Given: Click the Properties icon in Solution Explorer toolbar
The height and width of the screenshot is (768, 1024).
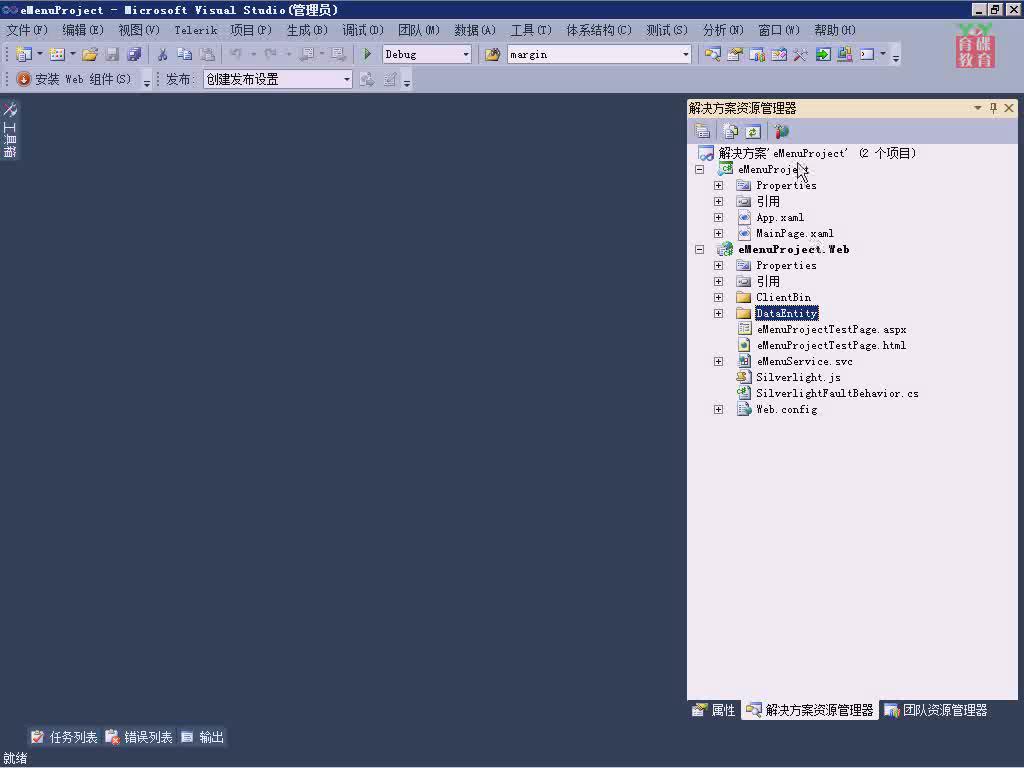Looking at the screenshot, I should pyautogui.click(x=702, y=131).
